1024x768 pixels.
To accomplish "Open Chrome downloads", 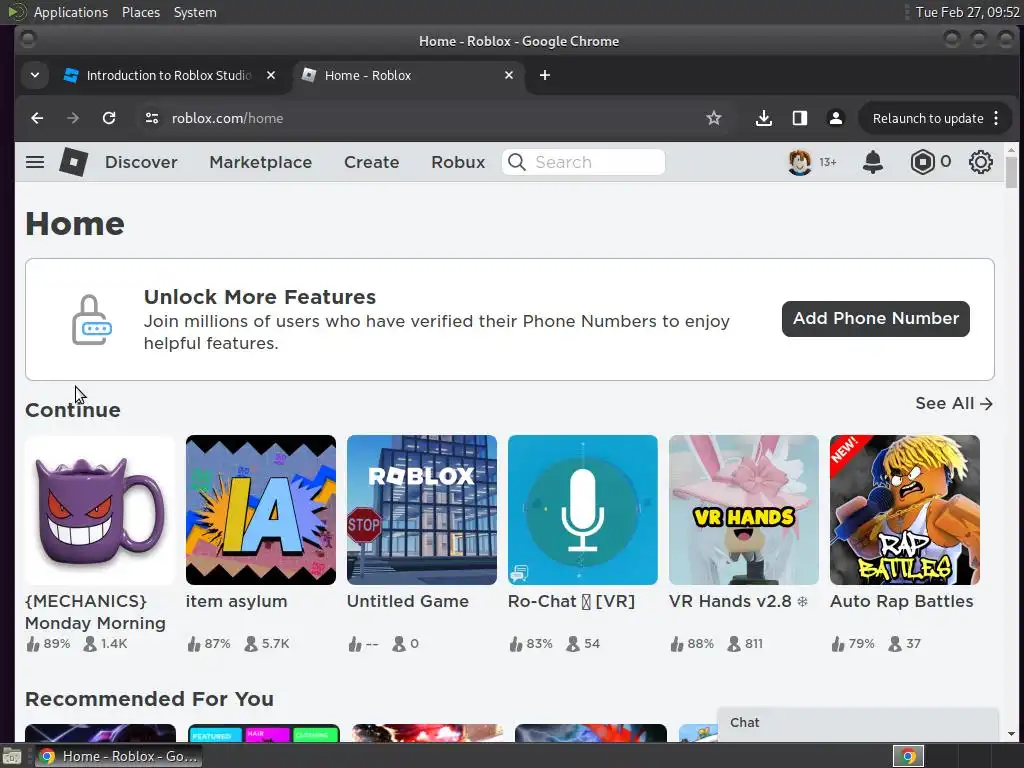I will [763, 118].
